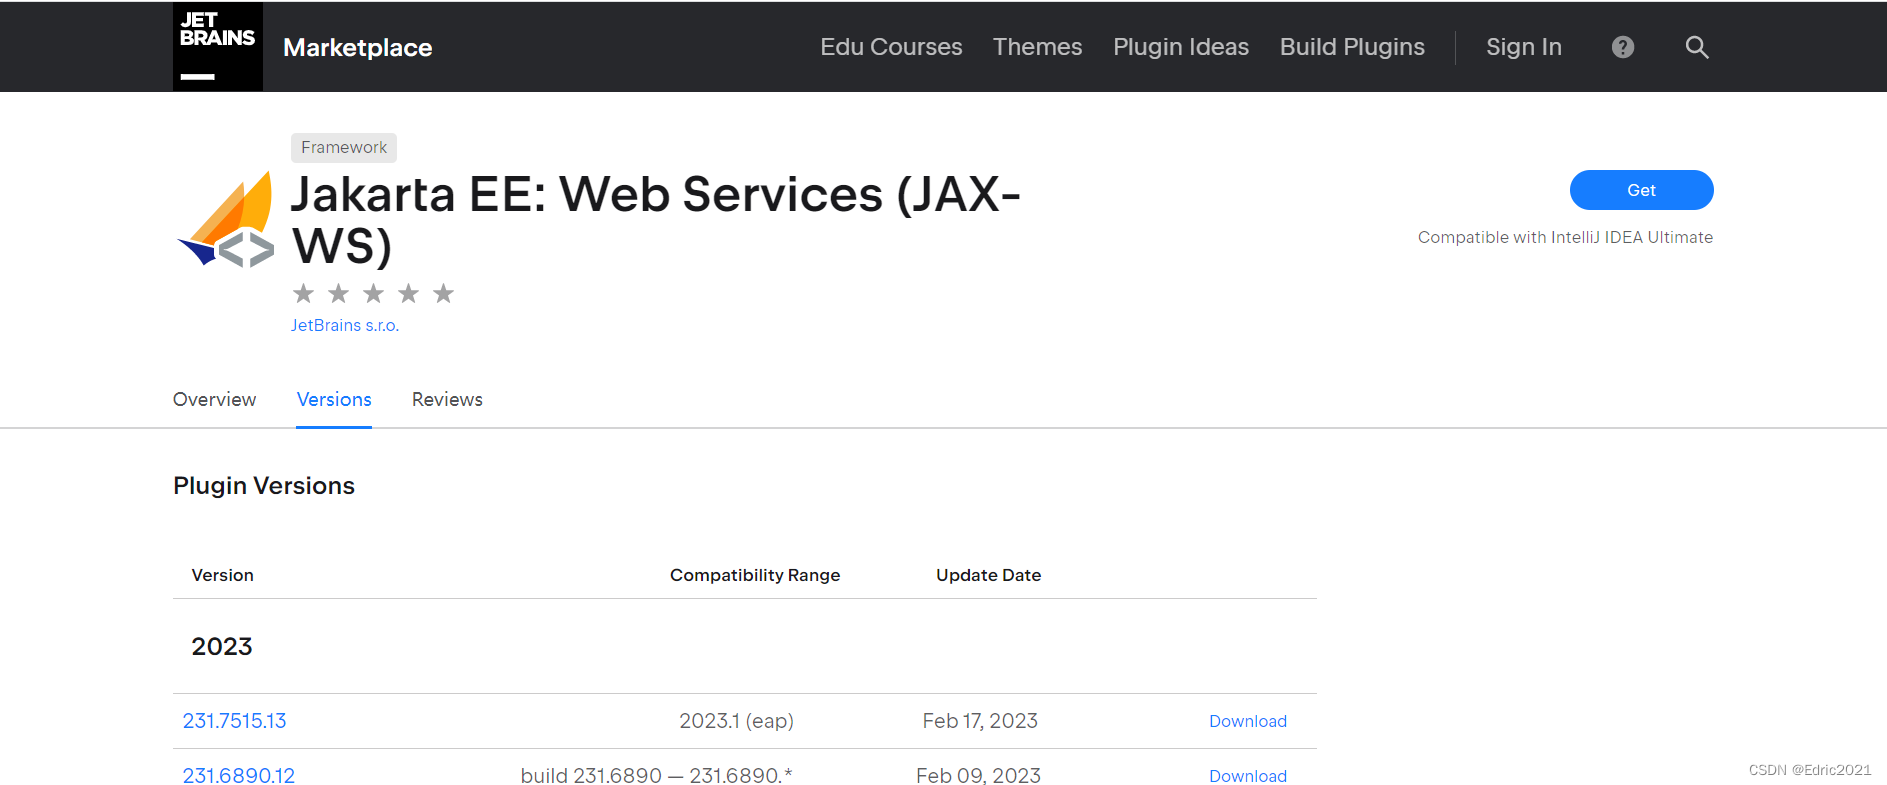This screenshot has height=785, width=1887.
Task: Open the Plugin Ideas menu item
Action: coord(1181,47)
